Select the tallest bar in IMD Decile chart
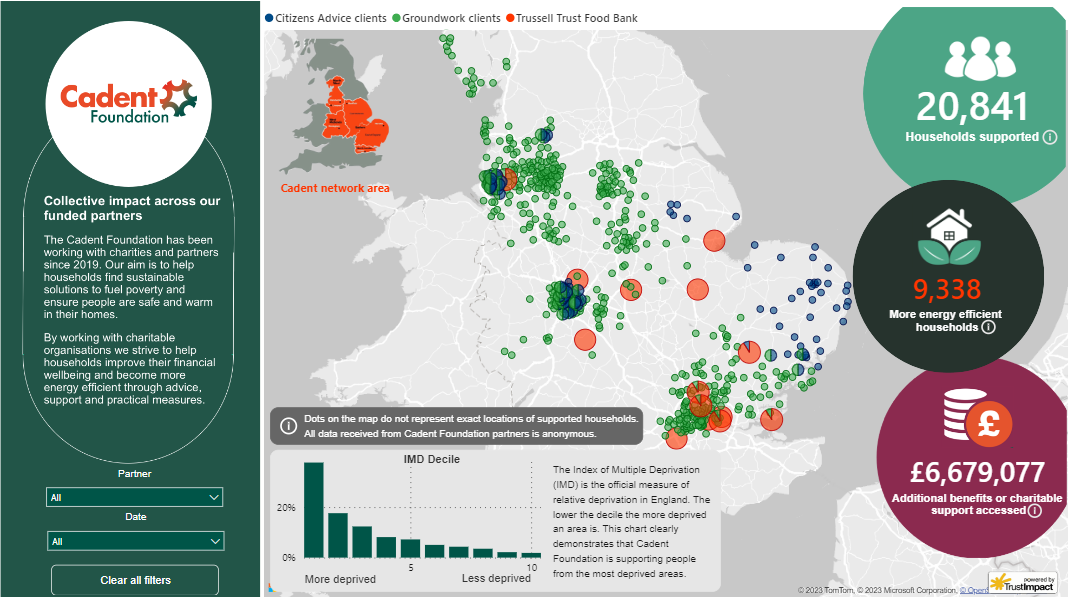Viewport: 1068px width, 597px height. click(x=314, y=509)
